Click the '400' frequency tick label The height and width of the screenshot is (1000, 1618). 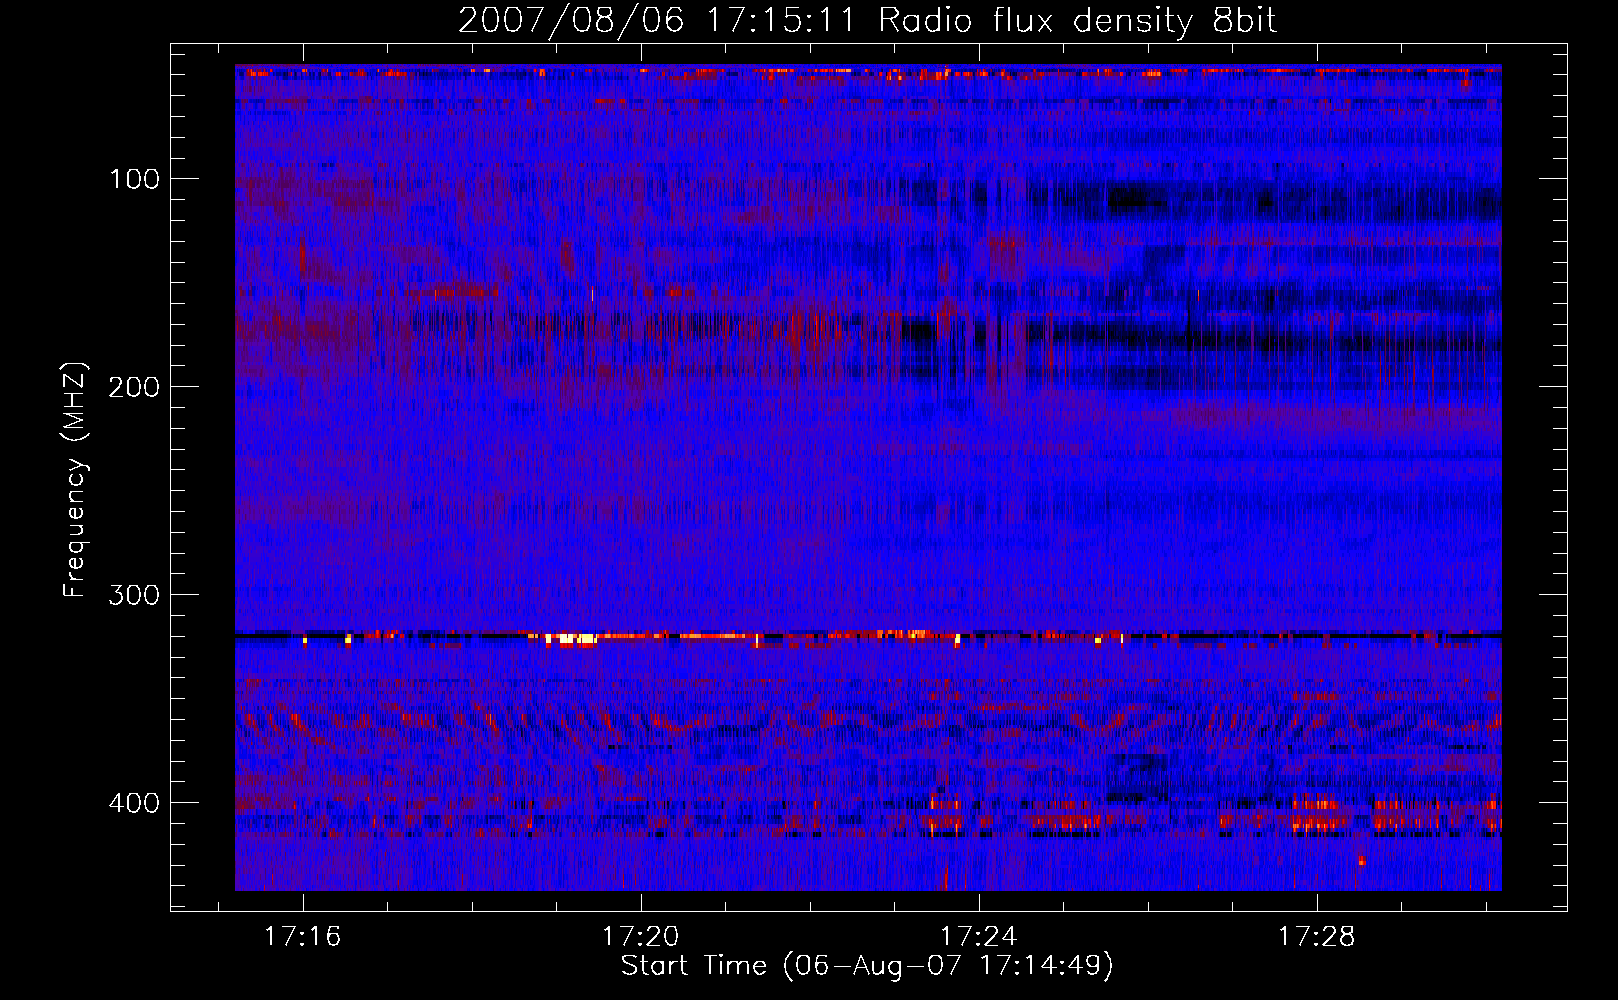coord(134,803)
